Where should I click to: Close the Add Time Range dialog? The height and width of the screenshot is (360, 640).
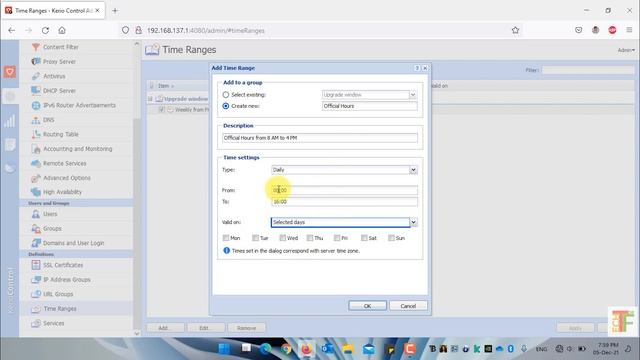(425, 68)
